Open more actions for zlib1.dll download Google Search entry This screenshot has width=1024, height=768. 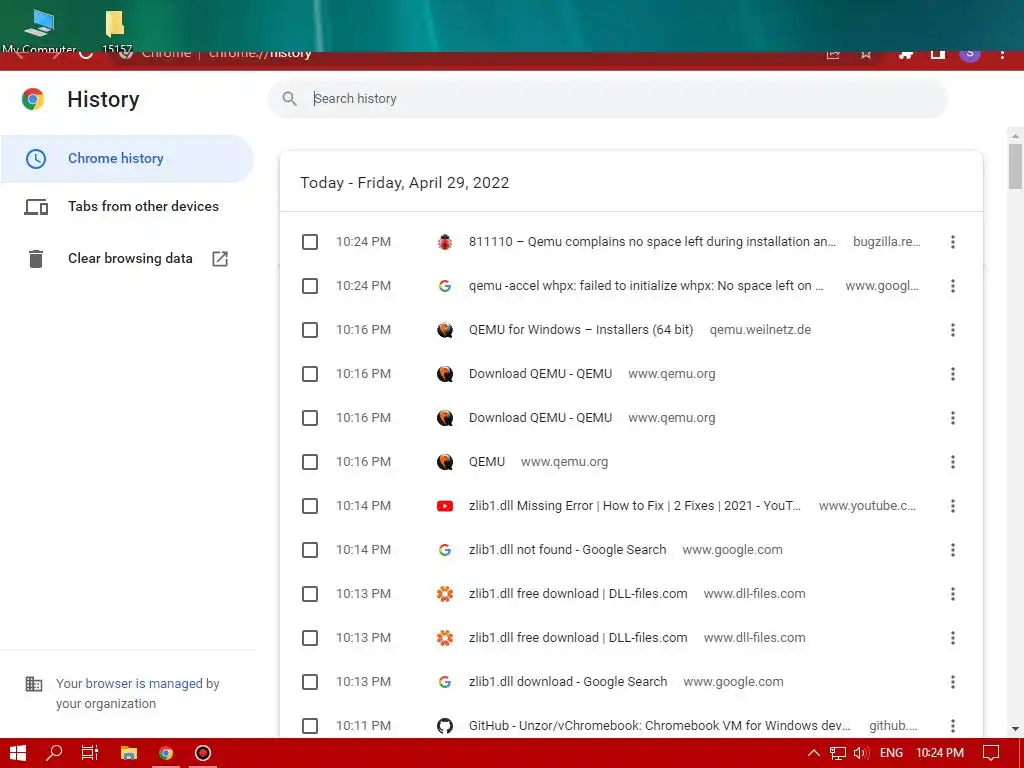coord(953,682)
